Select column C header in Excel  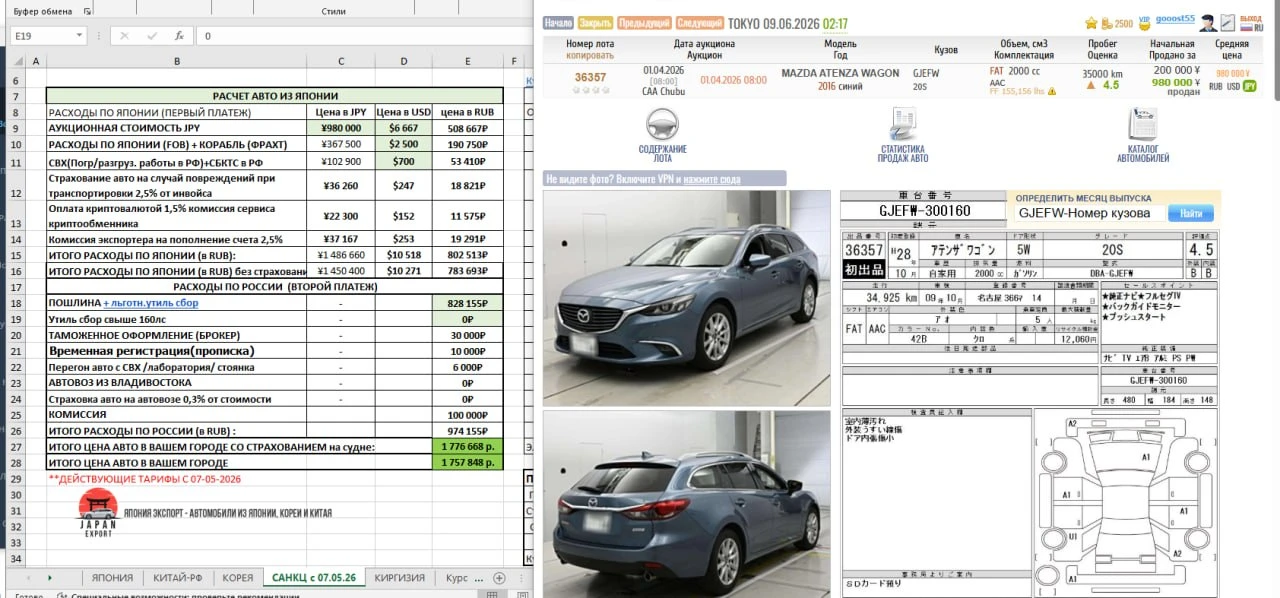point(341,62)
